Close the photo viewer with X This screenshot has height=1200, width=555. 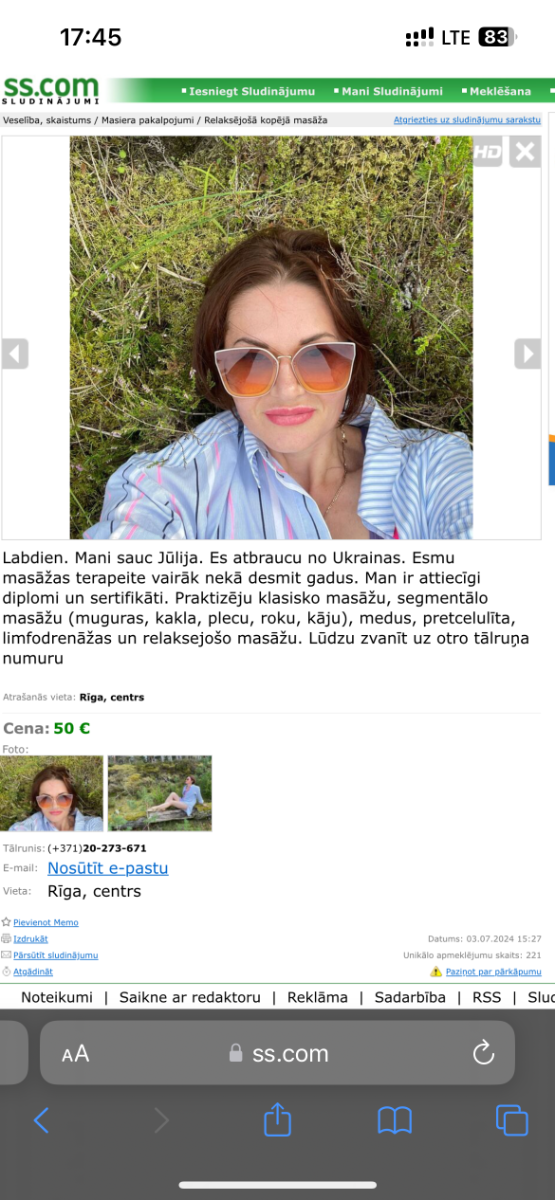click(x=525, y=152)
